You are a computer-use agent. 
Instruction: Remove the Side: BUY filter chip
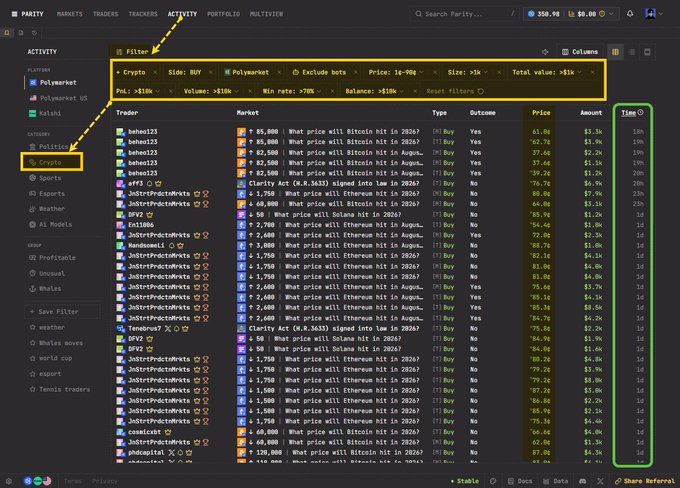(211, 72)
